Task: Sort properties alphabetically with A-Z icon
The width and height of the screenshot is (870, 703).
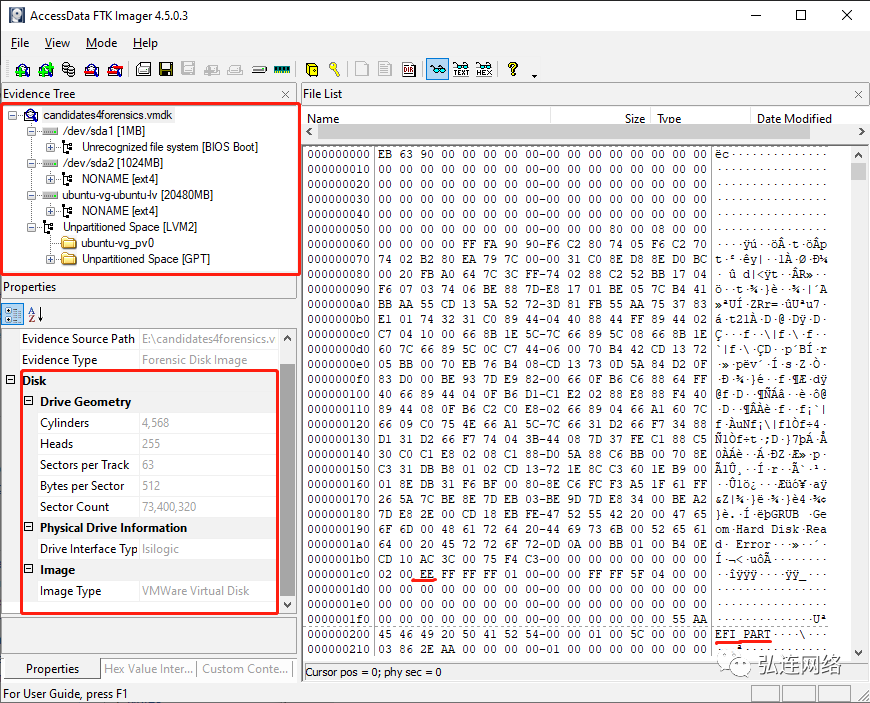Action: click(35, 314)
